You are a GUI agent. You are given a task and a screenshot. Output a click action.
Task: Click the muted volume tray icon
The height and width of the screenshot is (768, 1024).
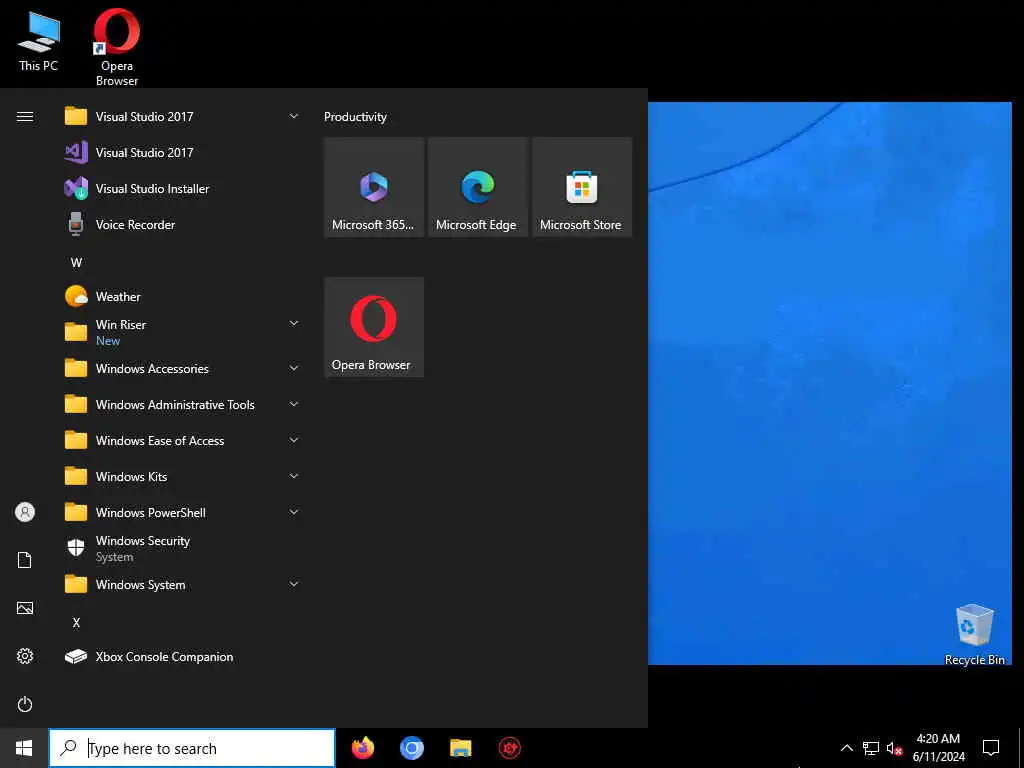(894, 748)
